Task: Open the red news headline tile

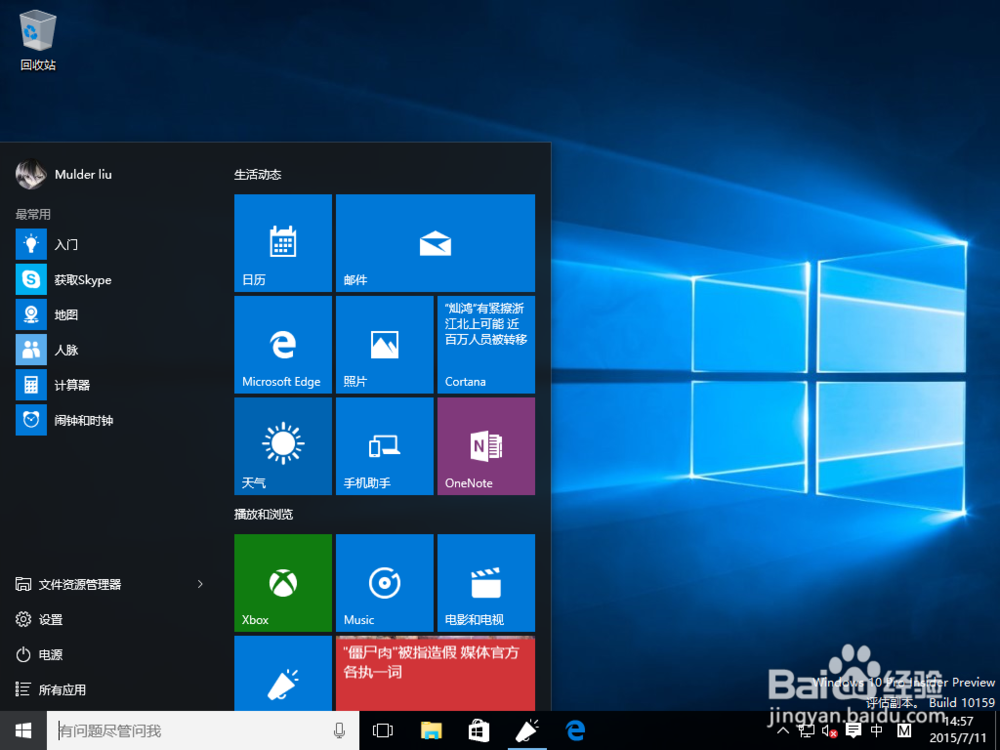Action: pos(435,673)
